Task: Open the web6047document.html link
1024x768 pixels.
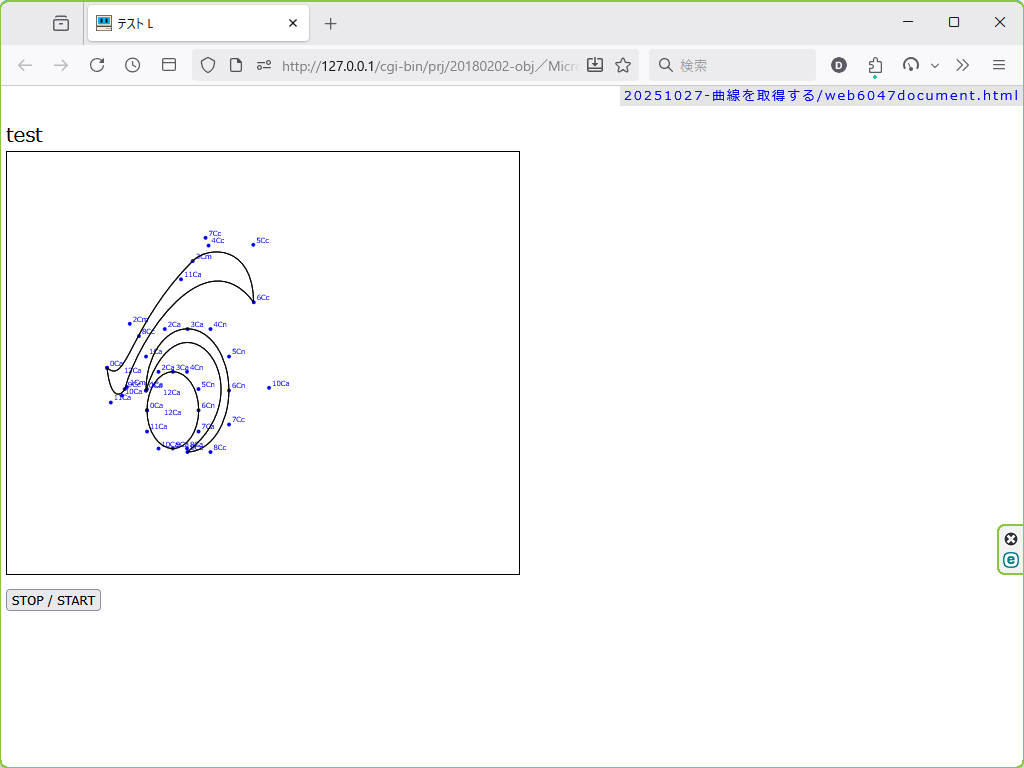Action: pyautogui.click(x=820, y=96)
